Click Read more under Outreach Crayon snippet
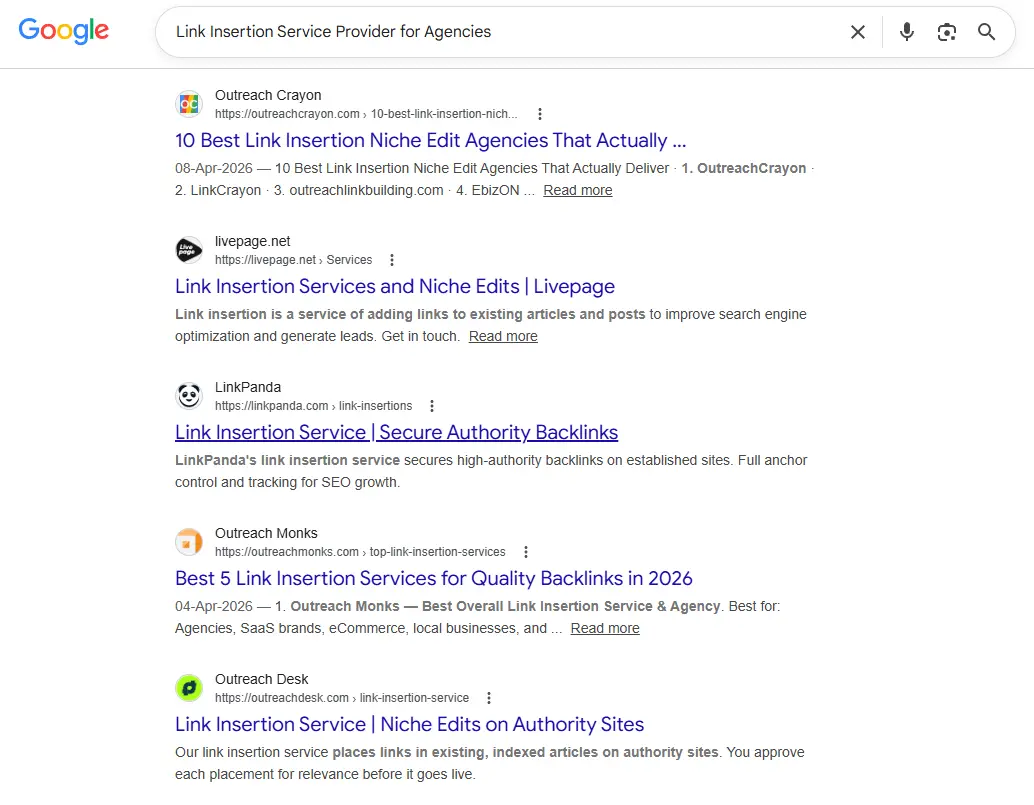Viewport: 1034px width, 805px height. coord(578,191)
